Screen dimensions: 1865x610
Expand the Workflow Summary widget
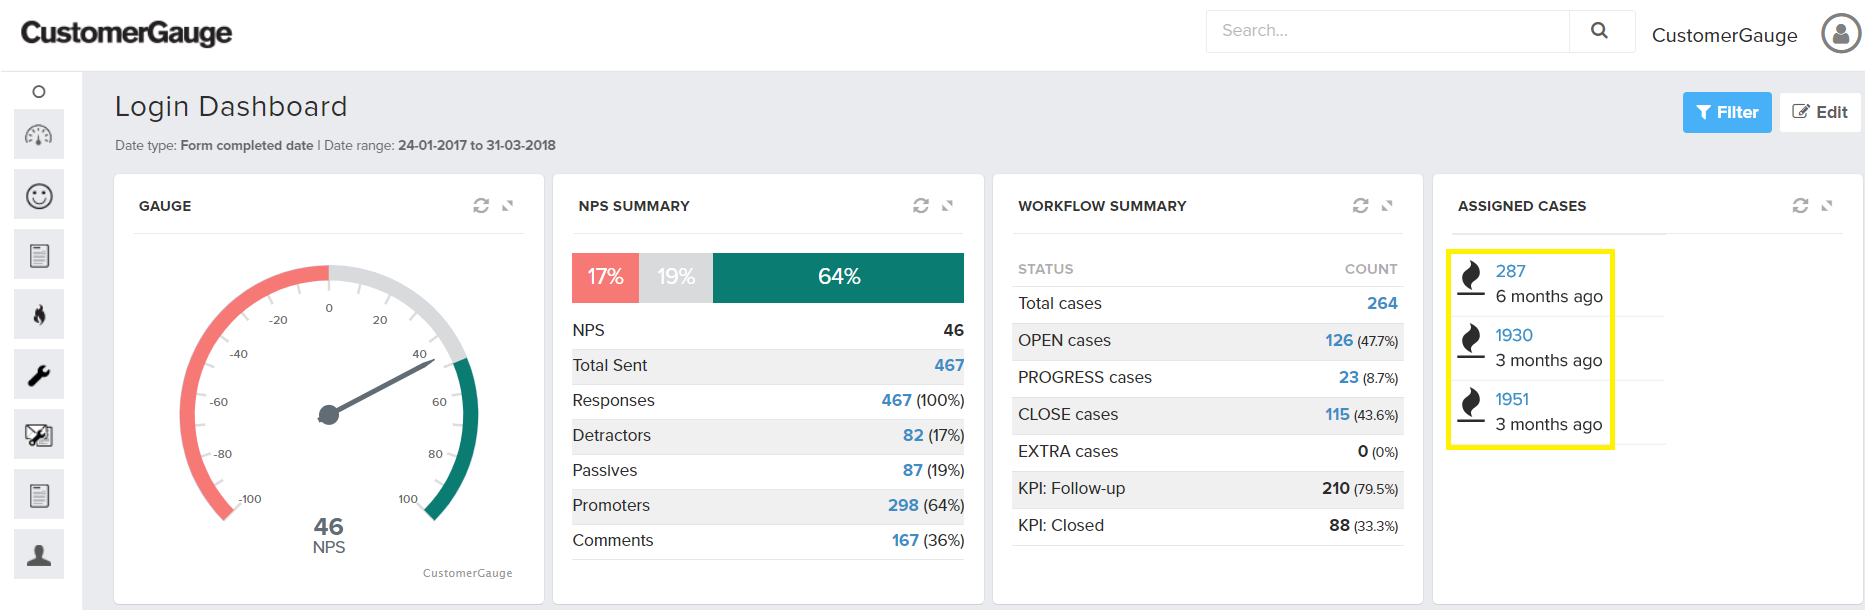pos(1387,205)
